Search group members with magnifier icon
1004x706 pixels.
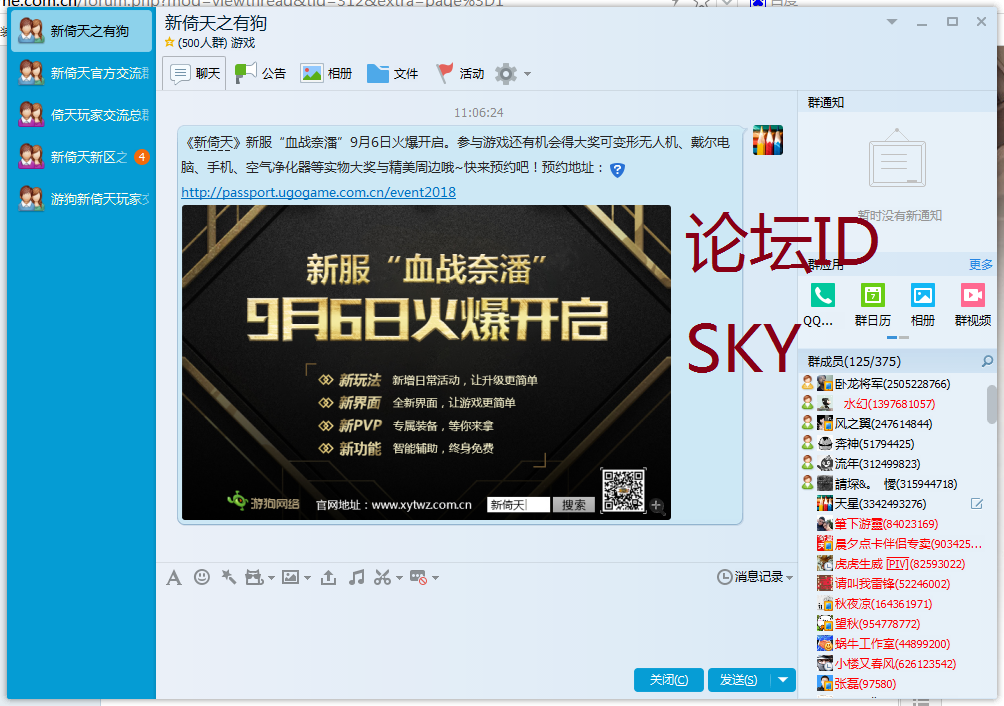point(987,361)
